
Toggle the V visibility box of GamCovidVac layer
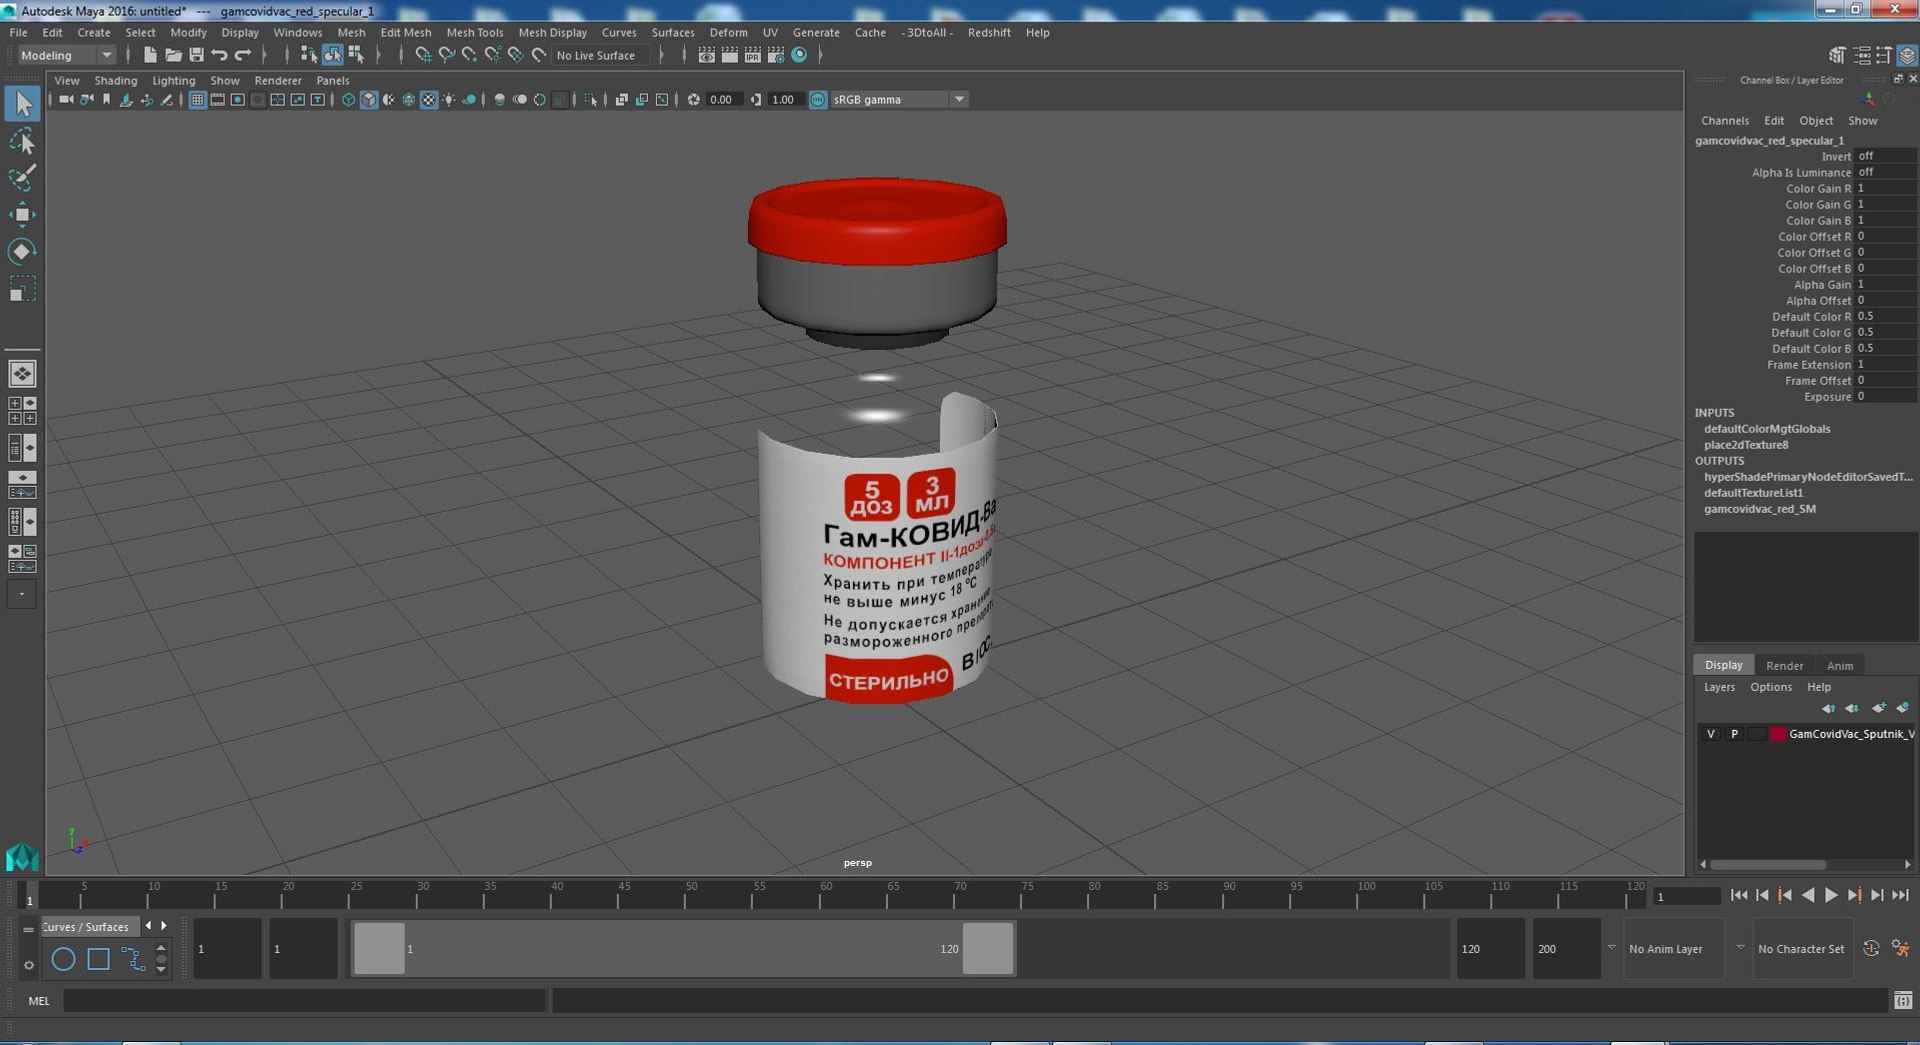(1711, 734)
